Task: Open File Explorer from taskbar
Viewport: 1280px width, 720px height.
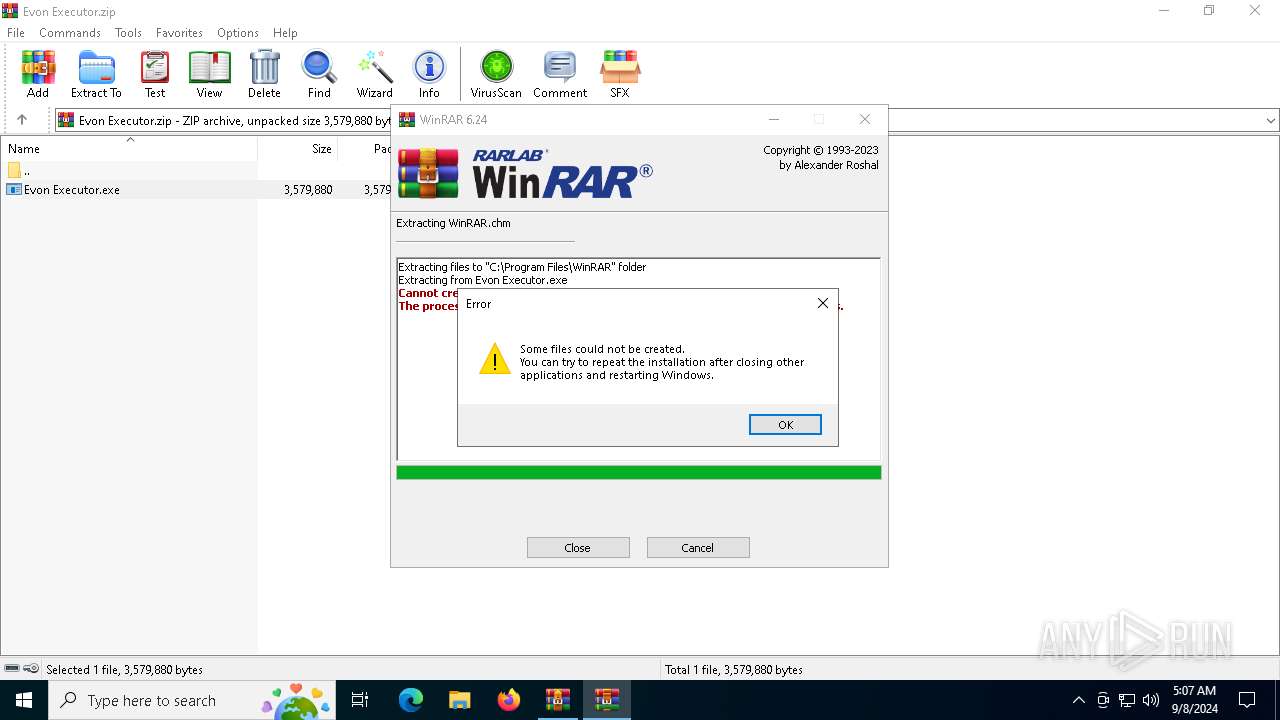Action: pyautogui.click(x=459, y=700)
